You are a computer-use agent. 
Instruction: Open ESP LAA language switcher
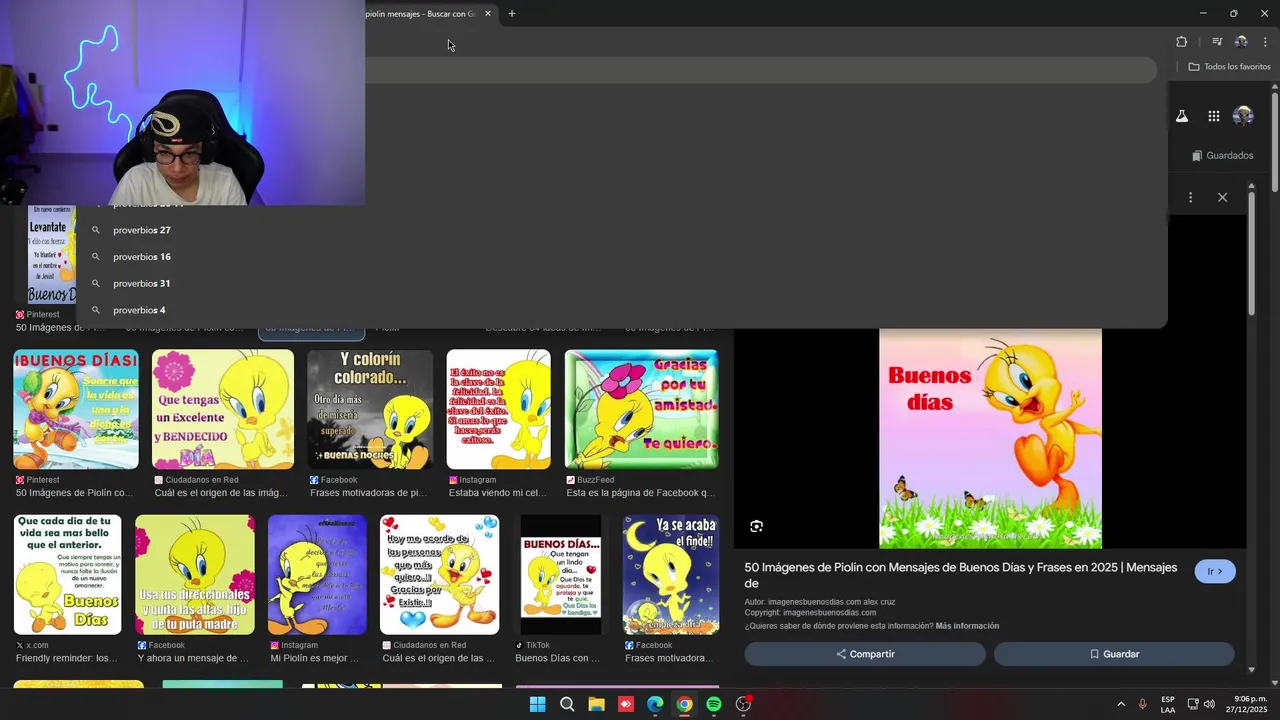[1168, 704]
